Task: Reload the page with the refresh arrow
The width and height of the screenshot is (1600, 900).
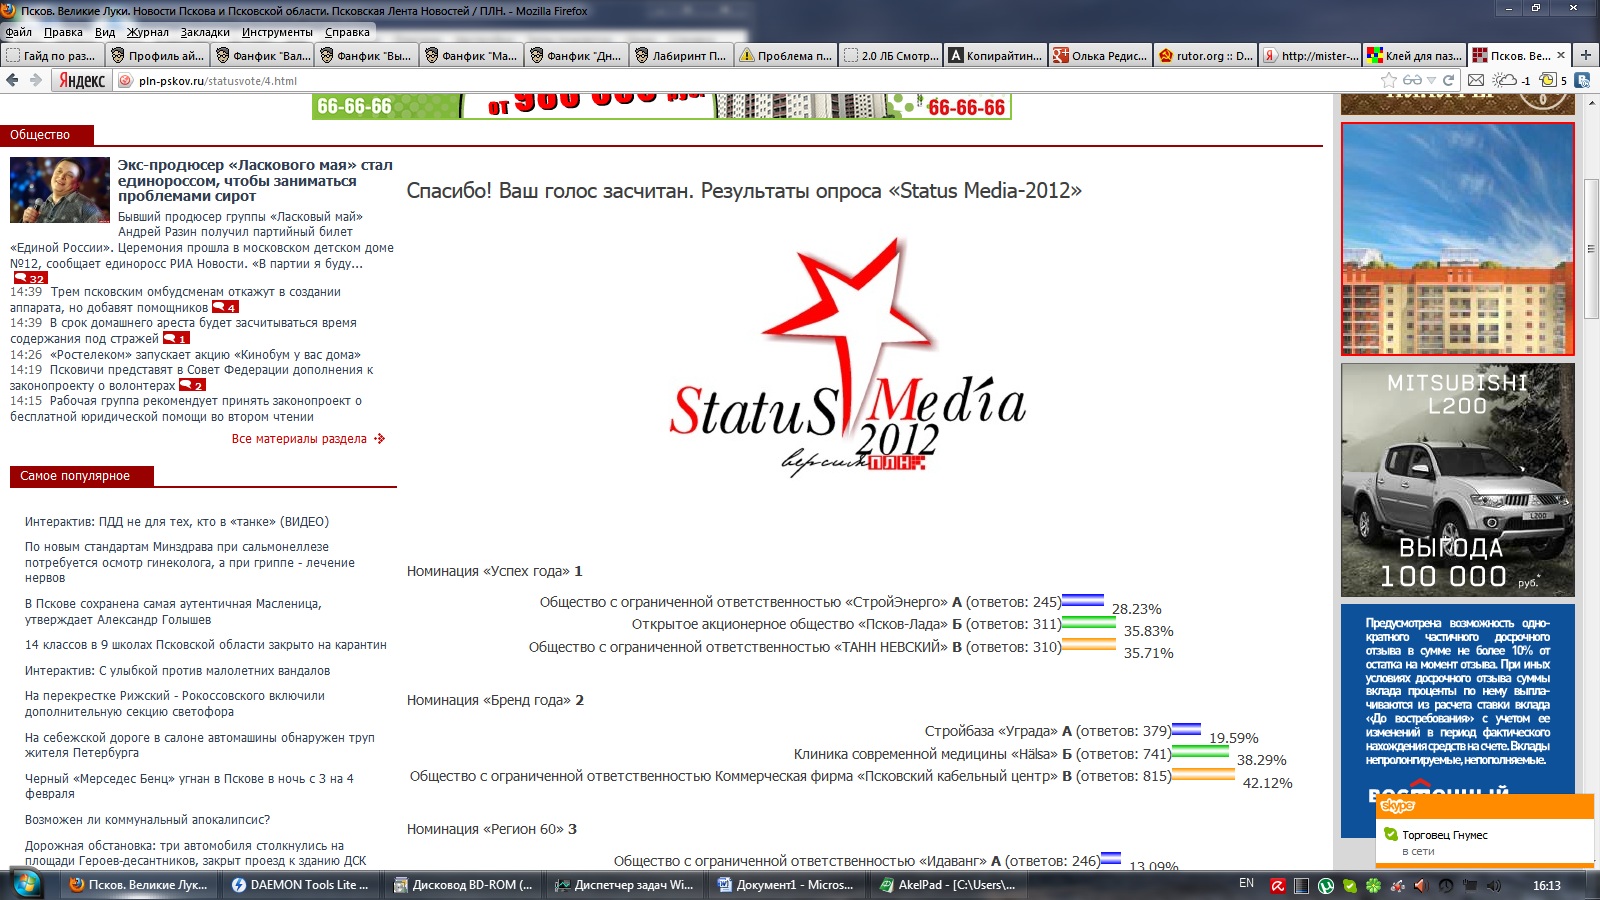Action: (x=1448, y=80)
